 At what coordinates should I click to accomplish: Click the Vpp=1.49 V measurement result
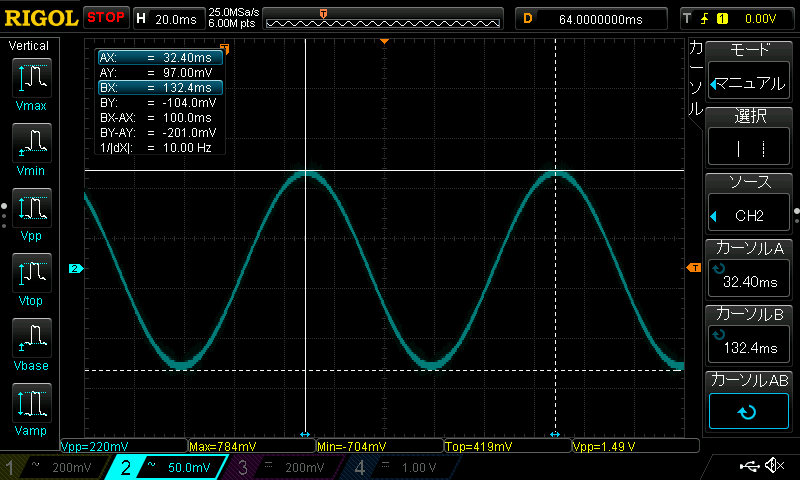coord(636,446)
